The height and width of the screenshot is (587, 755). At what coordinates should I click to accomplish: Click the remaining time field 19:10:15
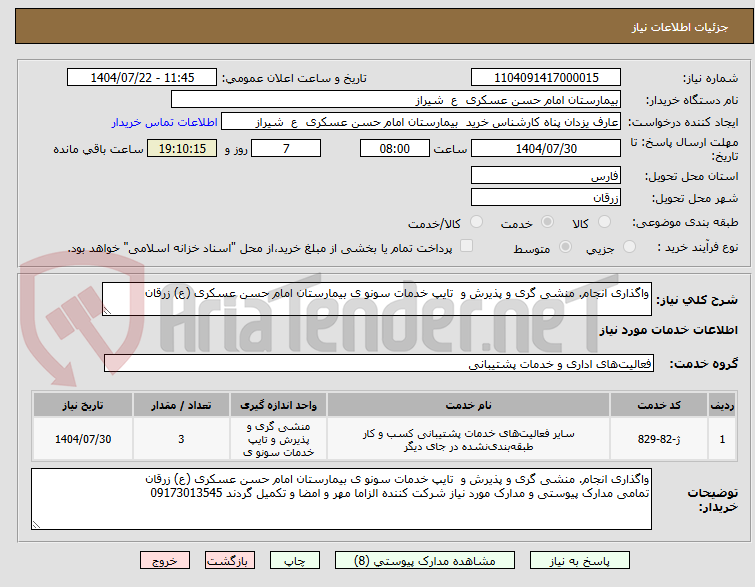[182, 148]
